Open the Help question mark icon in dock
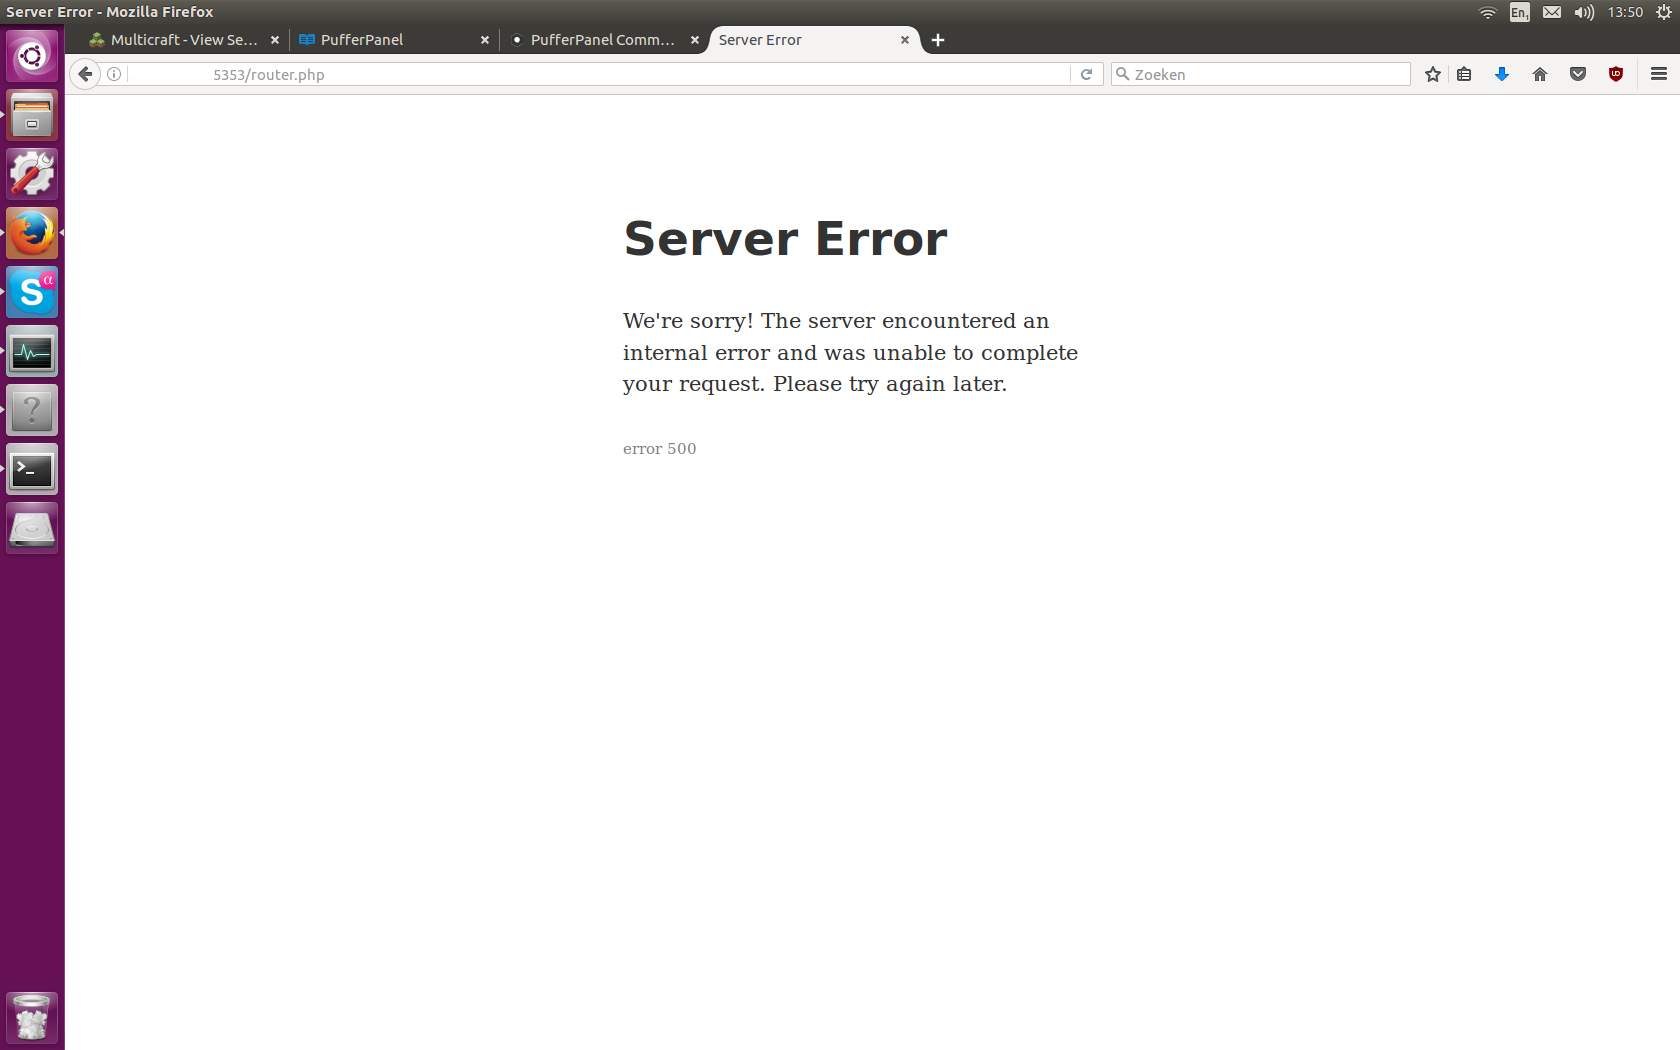This screenshot has width=1680, height=1050. [x=32, y=410]
